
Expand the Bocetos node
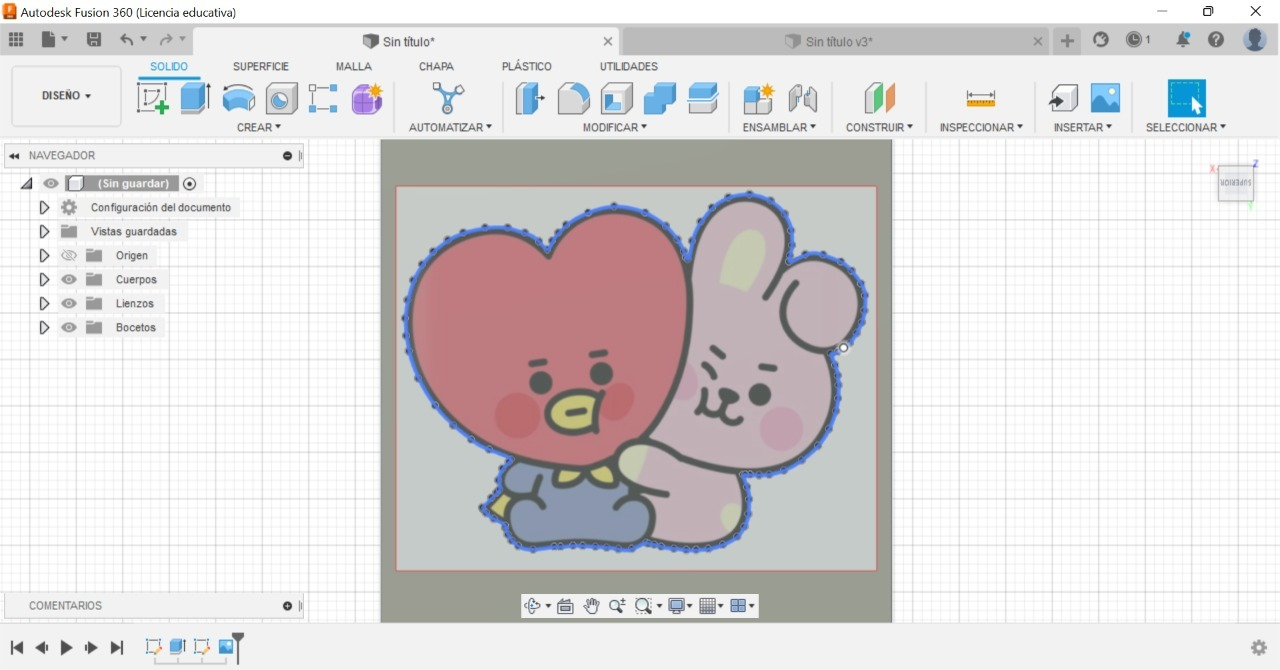click(44, 328)
